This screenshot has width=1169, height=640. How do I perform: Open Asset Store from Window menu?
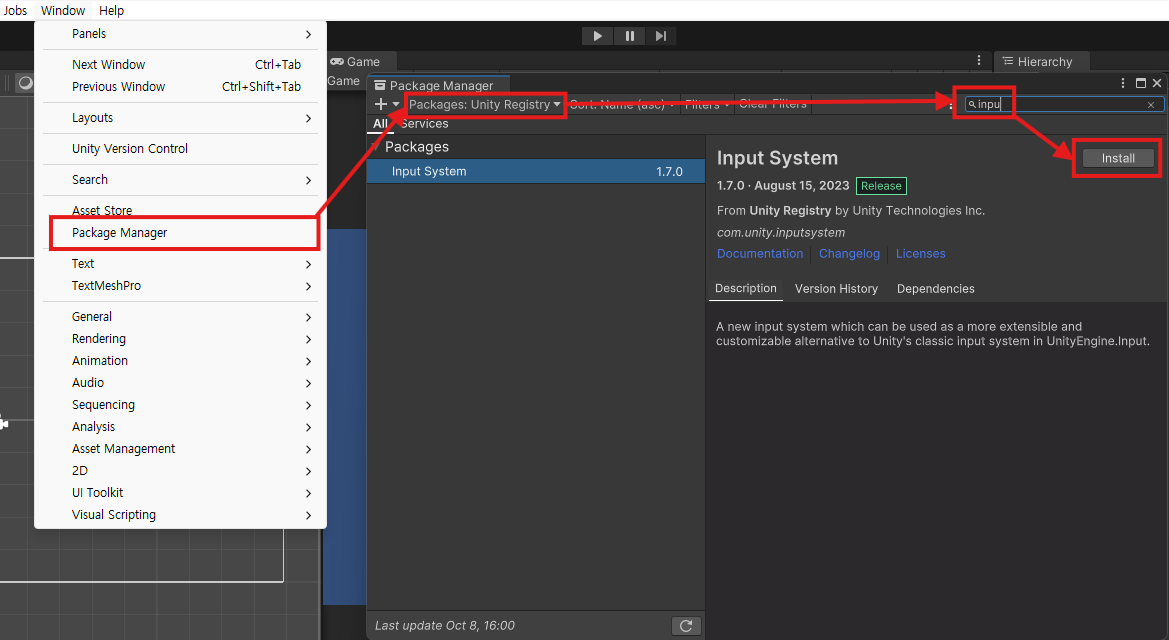click(x=180, y=210)
